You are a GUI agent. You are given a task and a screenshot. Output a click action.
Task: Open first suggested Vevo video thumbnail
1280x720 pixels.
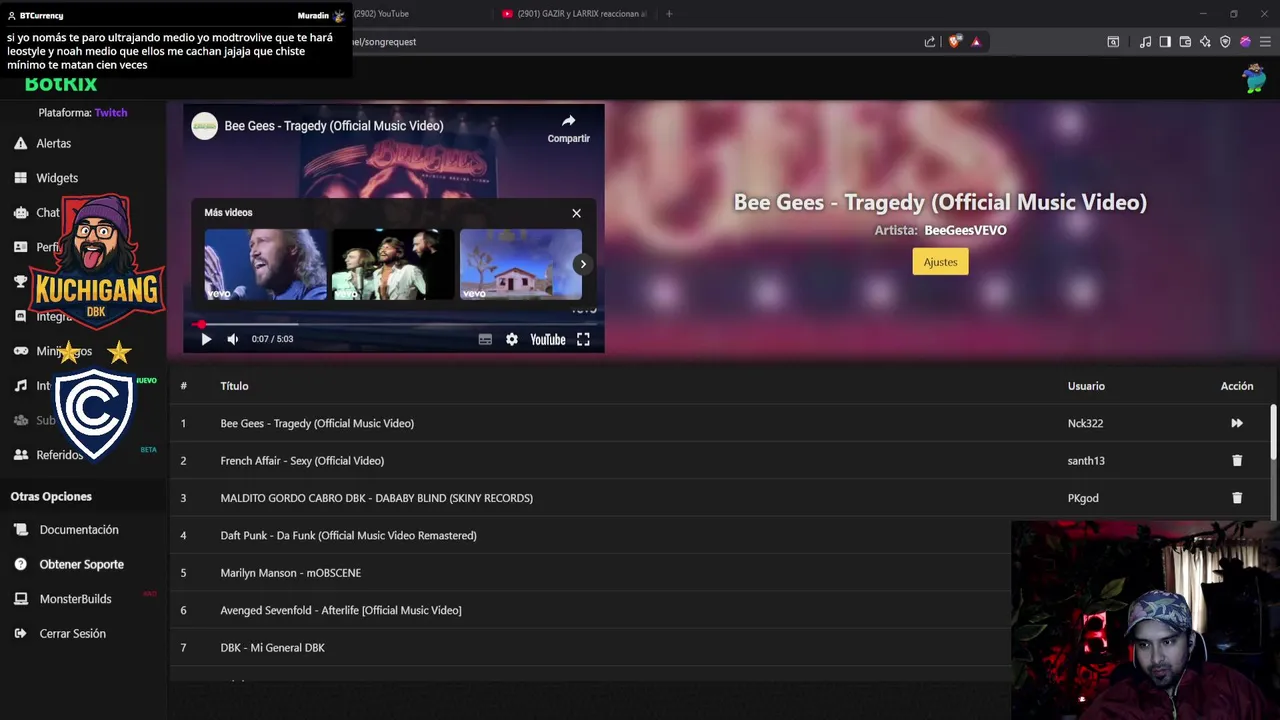[x=265, y=264]
